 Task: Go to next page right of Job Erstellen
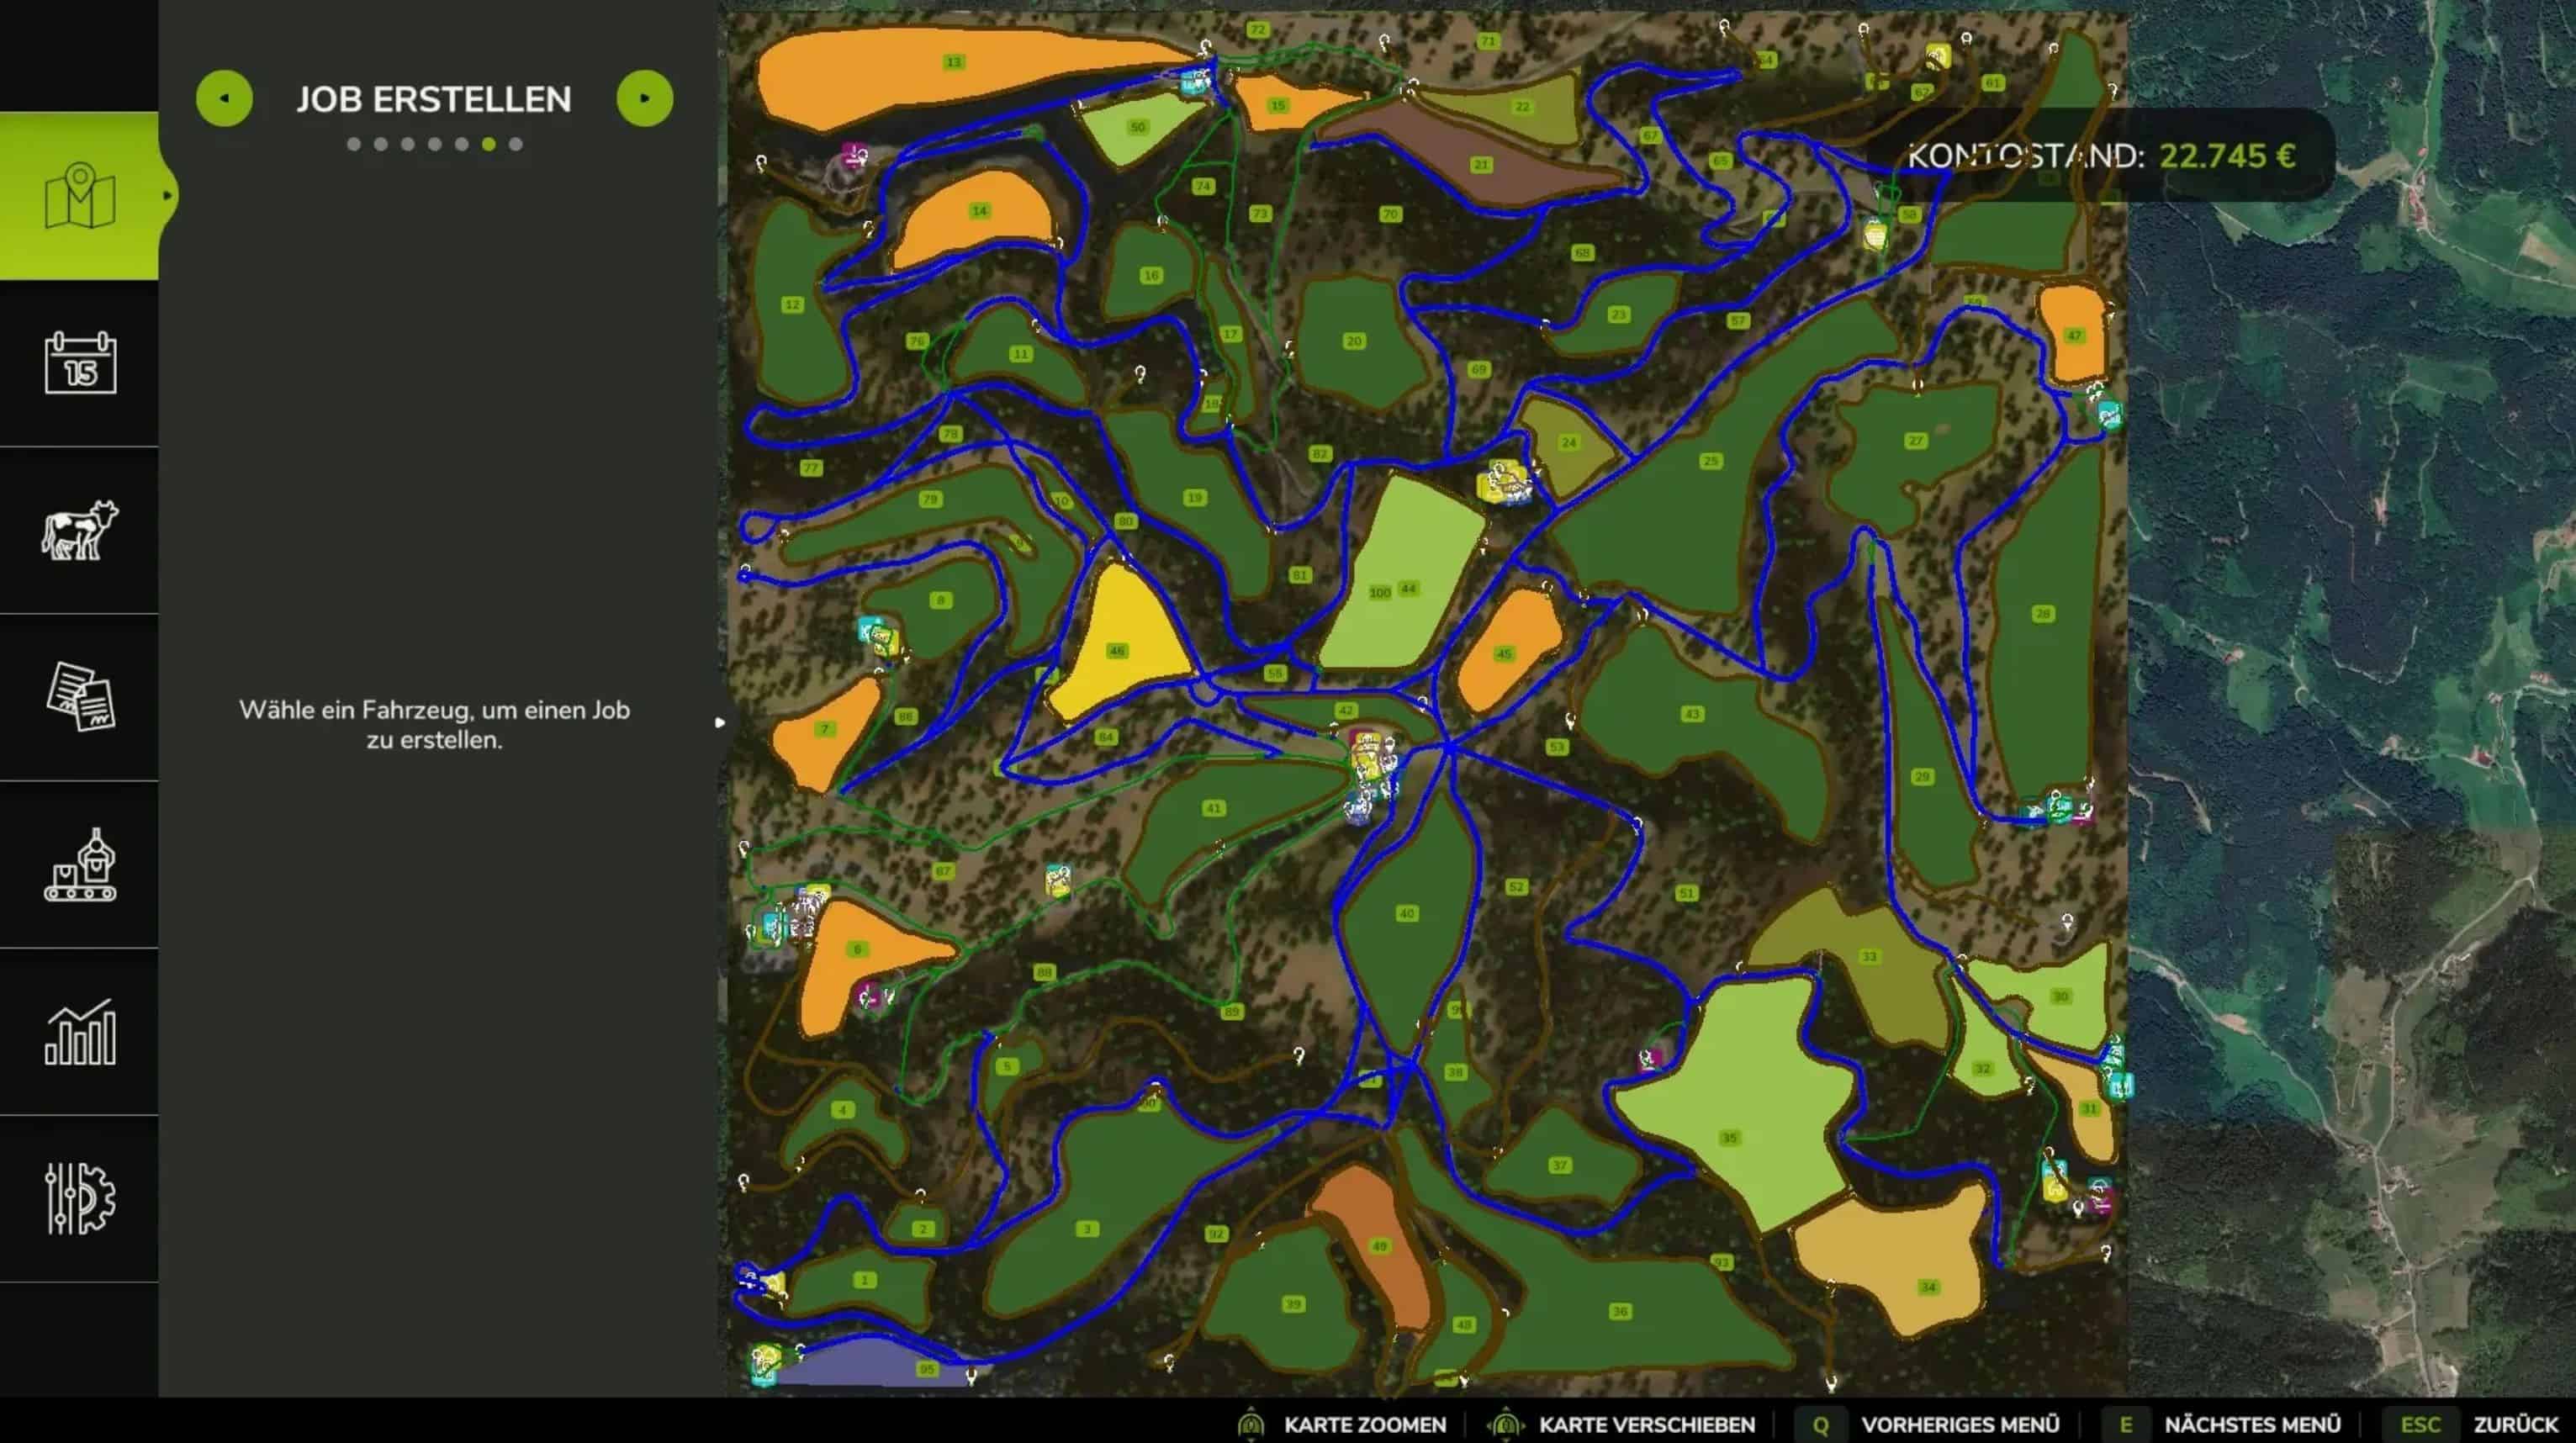(x=645, y=98)
